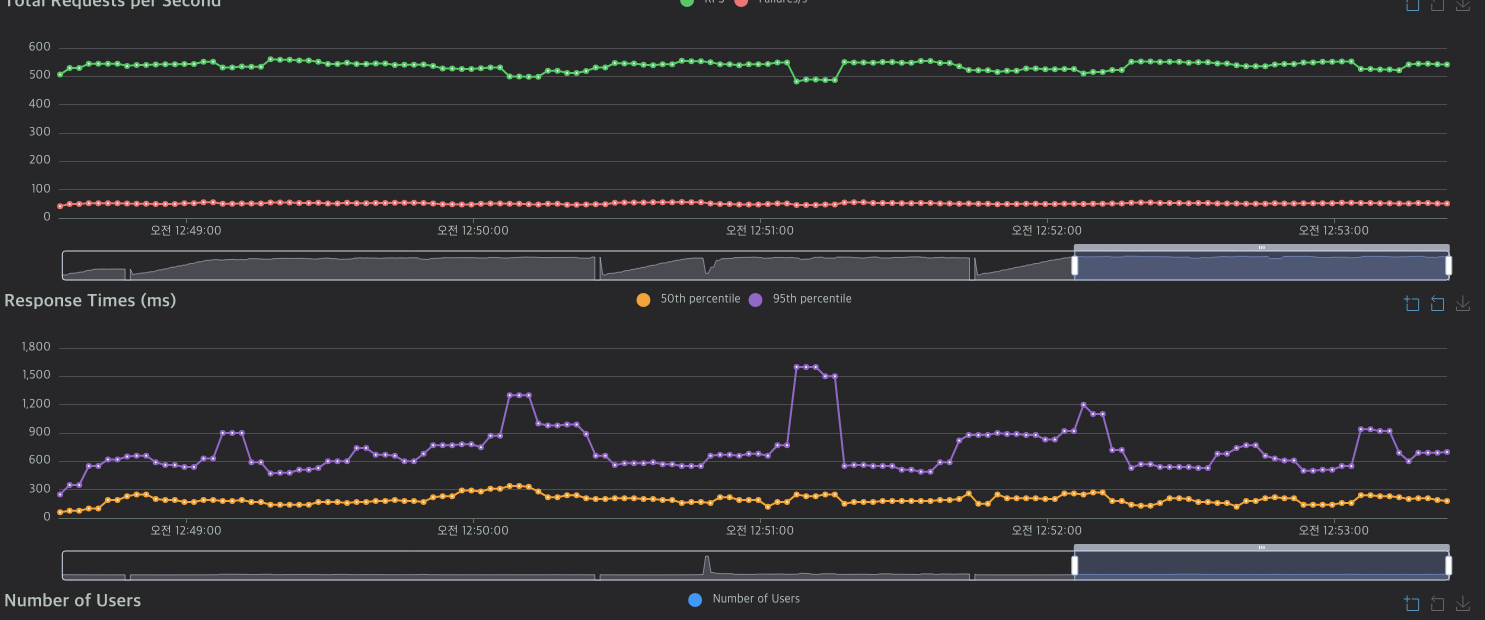Activate area zoom tool on Response Times chart
The image size is (1485, 620).
(x=1412, y=304)
